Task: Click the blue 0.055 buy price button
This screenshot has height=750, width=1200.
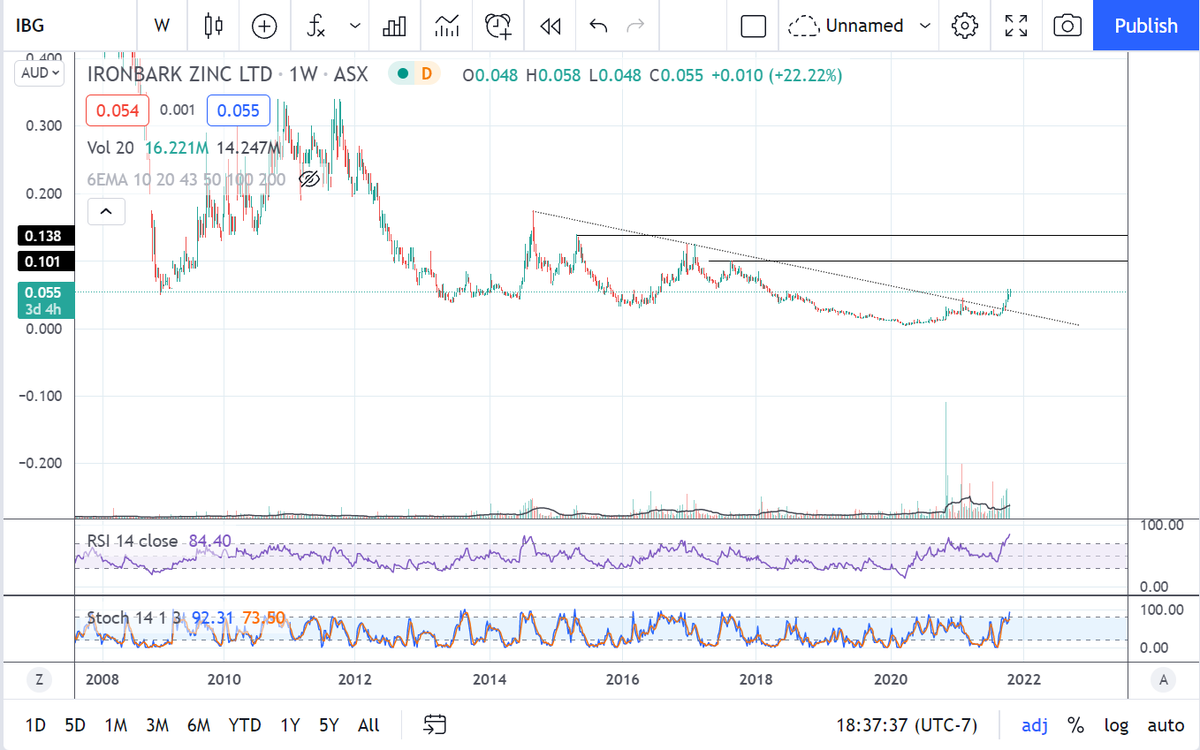Action: pyautogui.click(x=238, y=110)
